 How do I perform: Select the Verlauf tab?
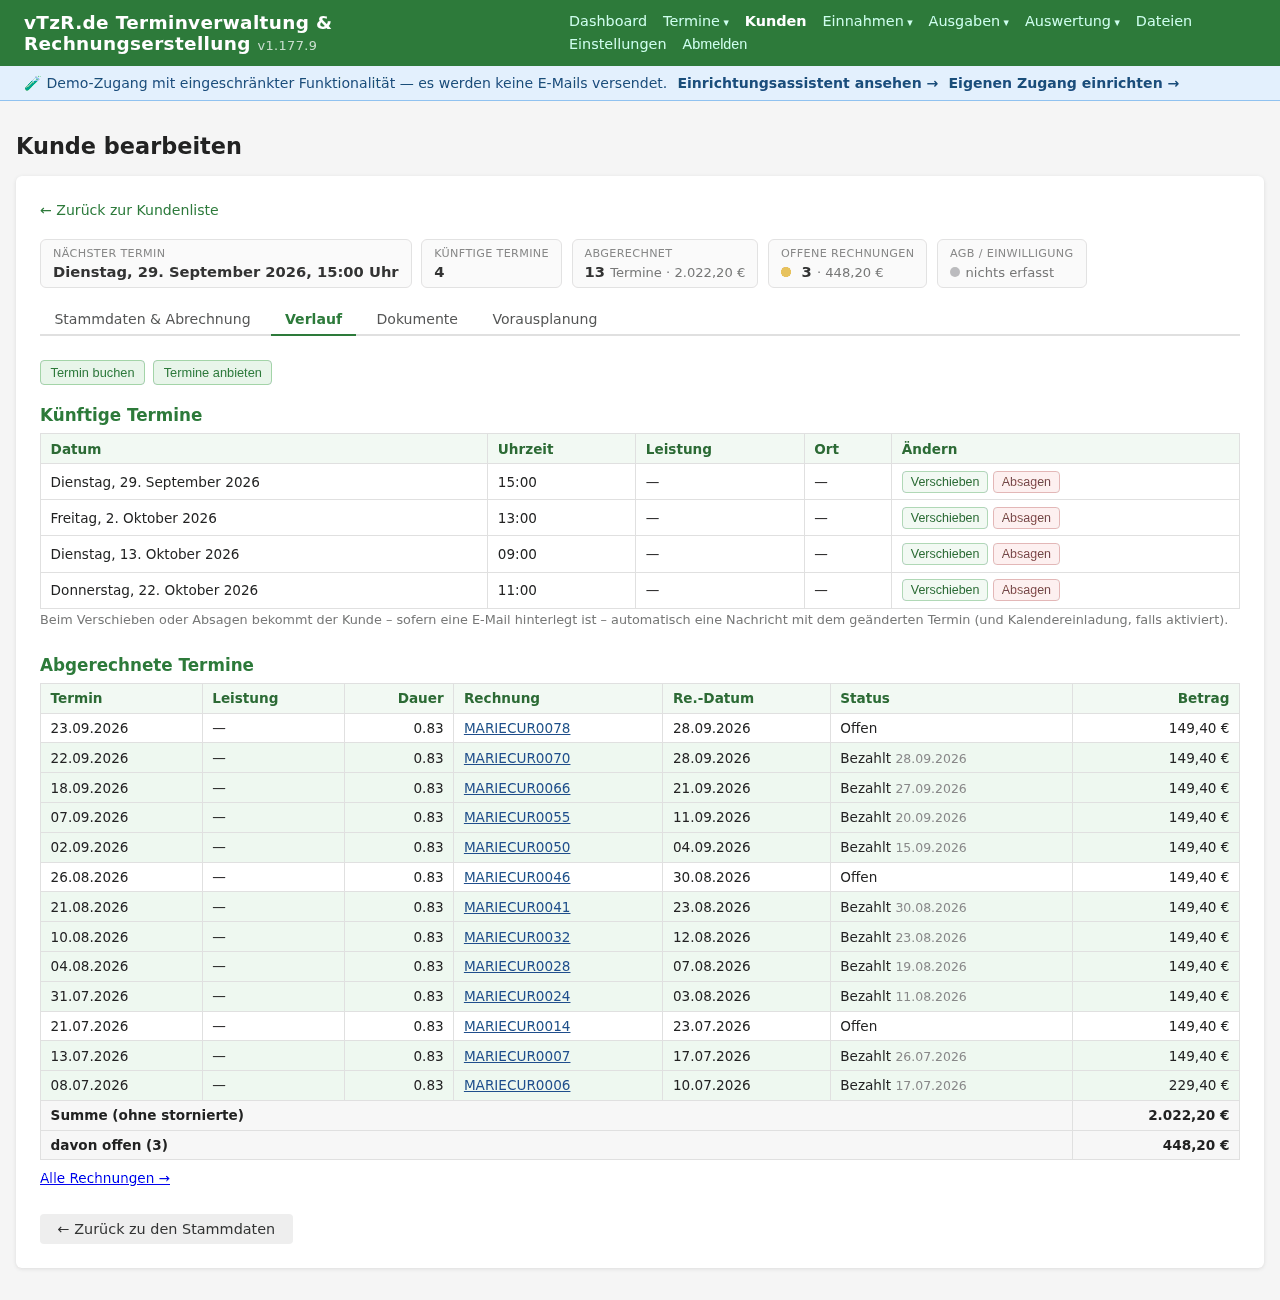pyautogui.click(x=313, y=319)
